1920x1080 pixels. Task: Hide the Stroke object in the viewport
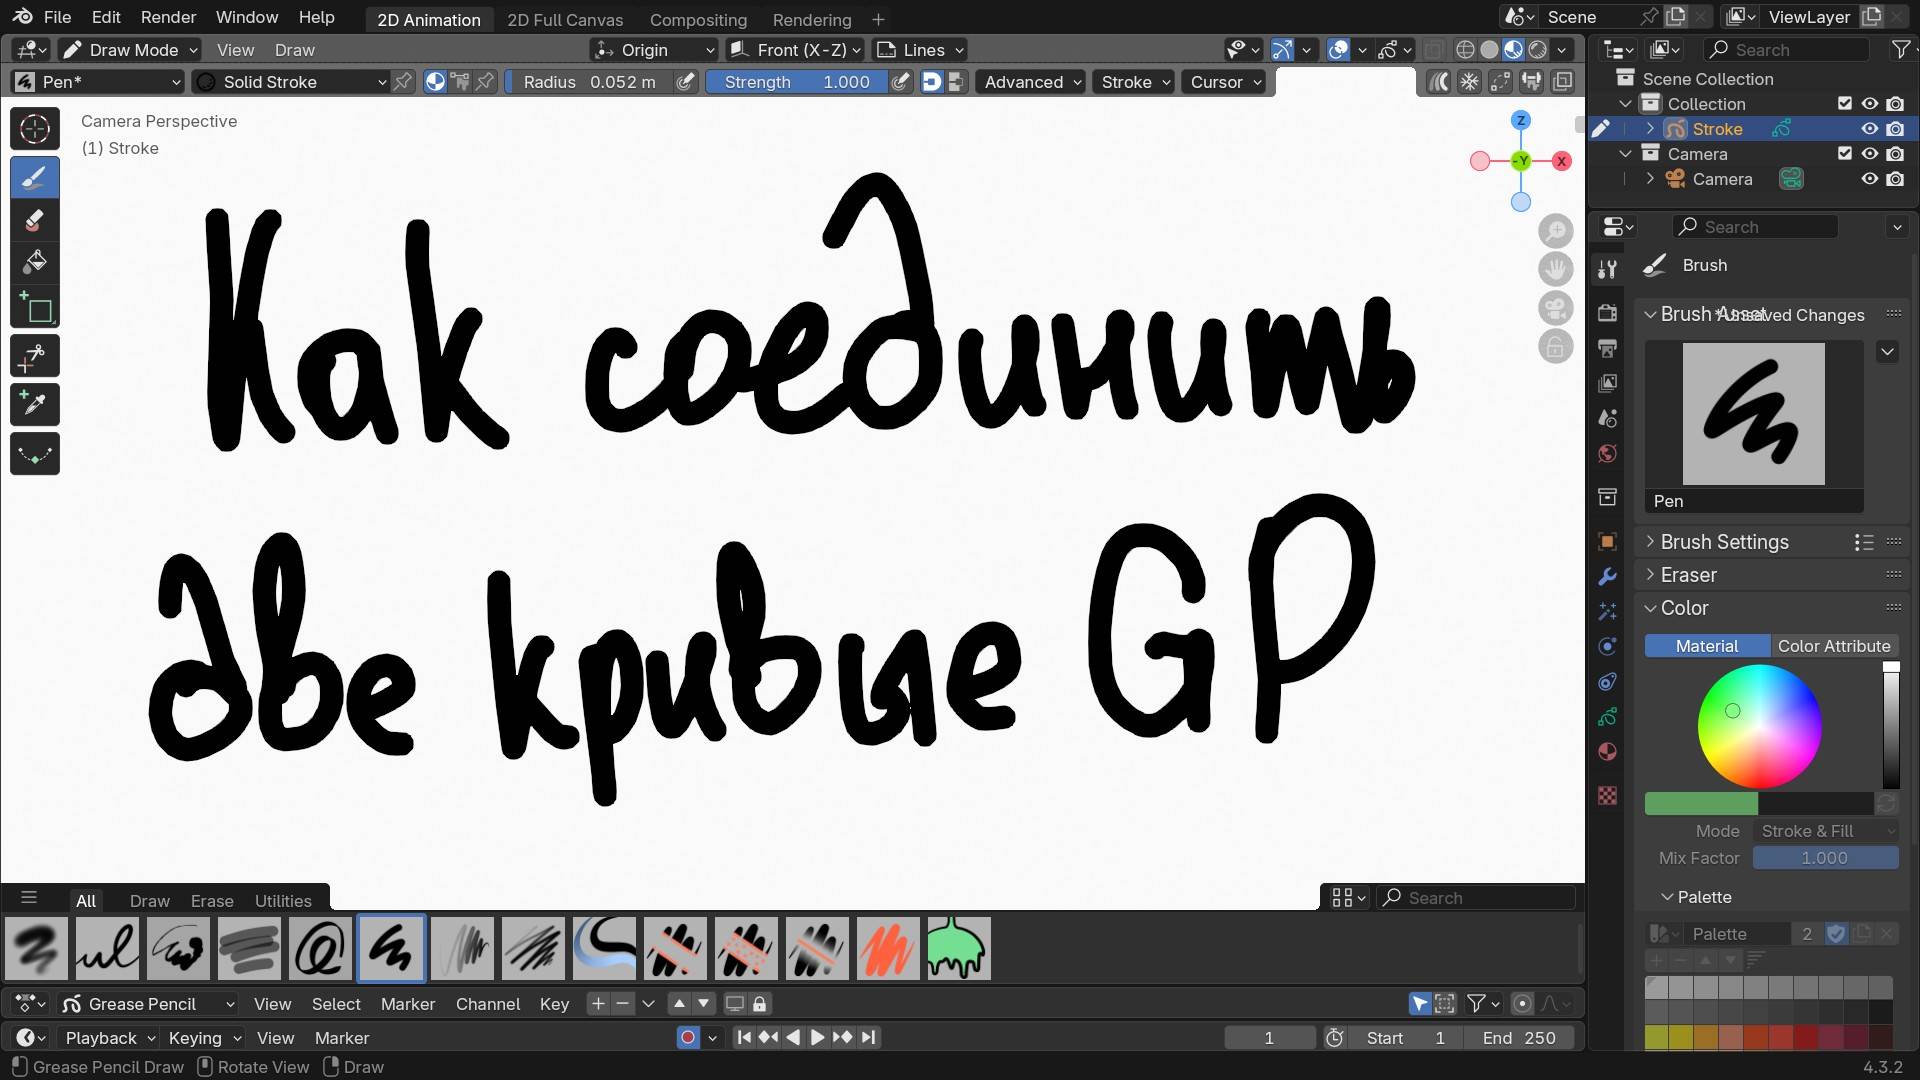click(1869, 128)
